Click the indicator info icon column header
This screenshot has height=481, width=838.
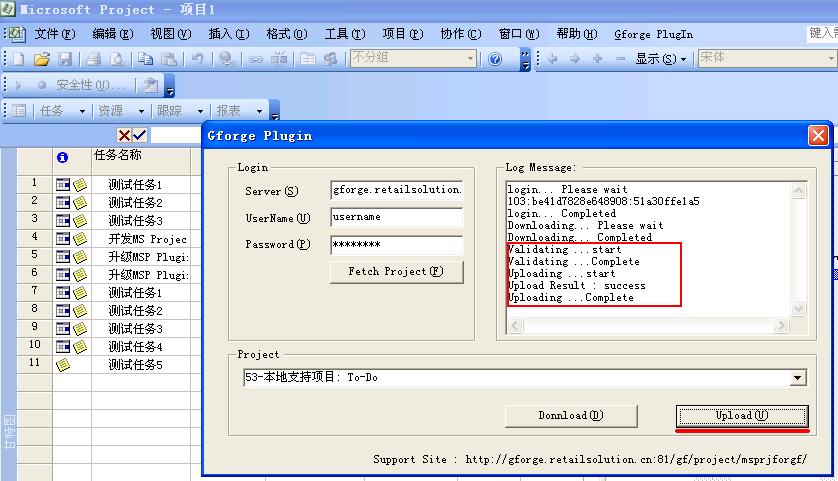(x=63, y=157)
